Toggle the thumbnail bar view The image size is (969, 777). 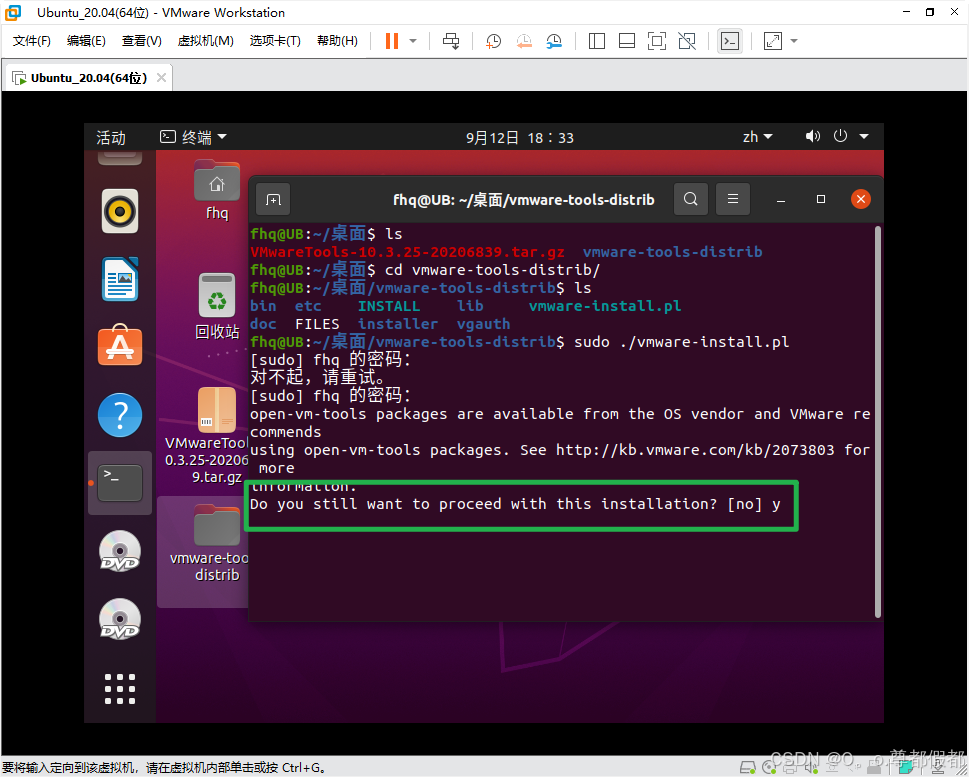pyautogui.click(x=627, y=41)
